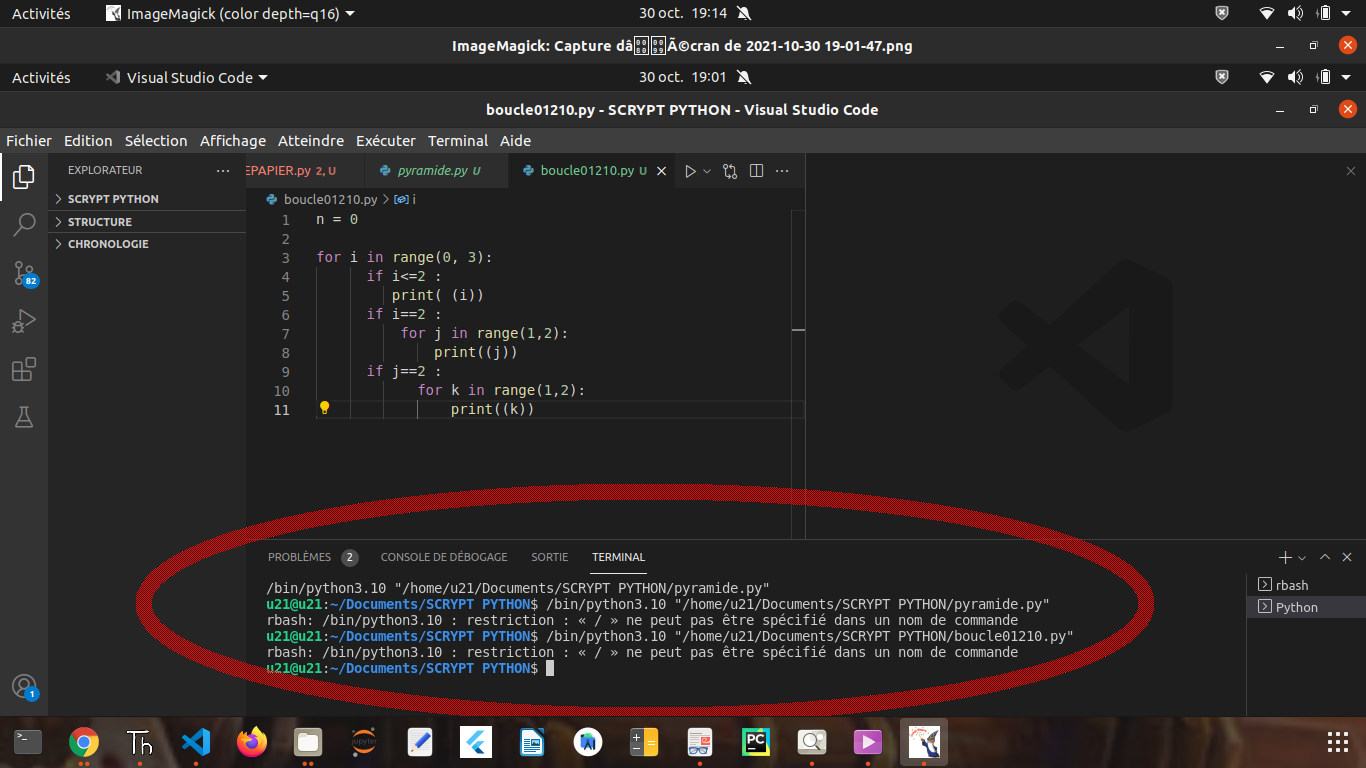
Task: Open the Search view in the activity bar
Action: [x=24, y=224]
